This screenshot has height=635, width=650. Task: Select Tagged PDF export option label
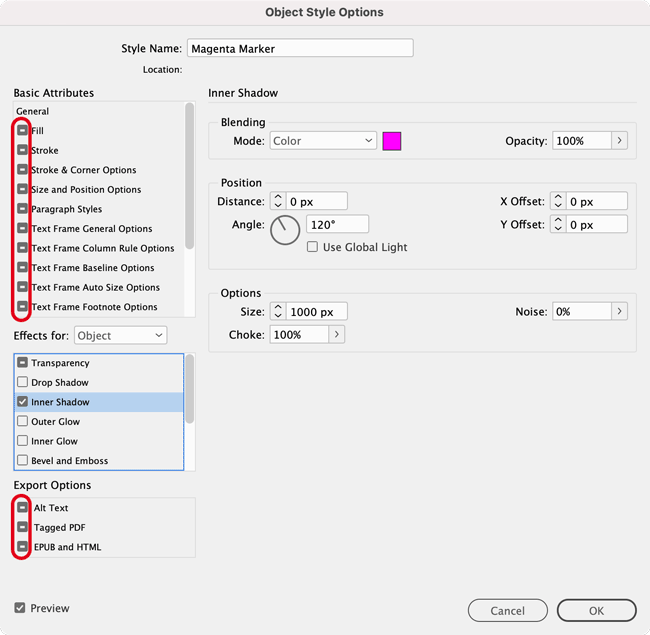60,527
